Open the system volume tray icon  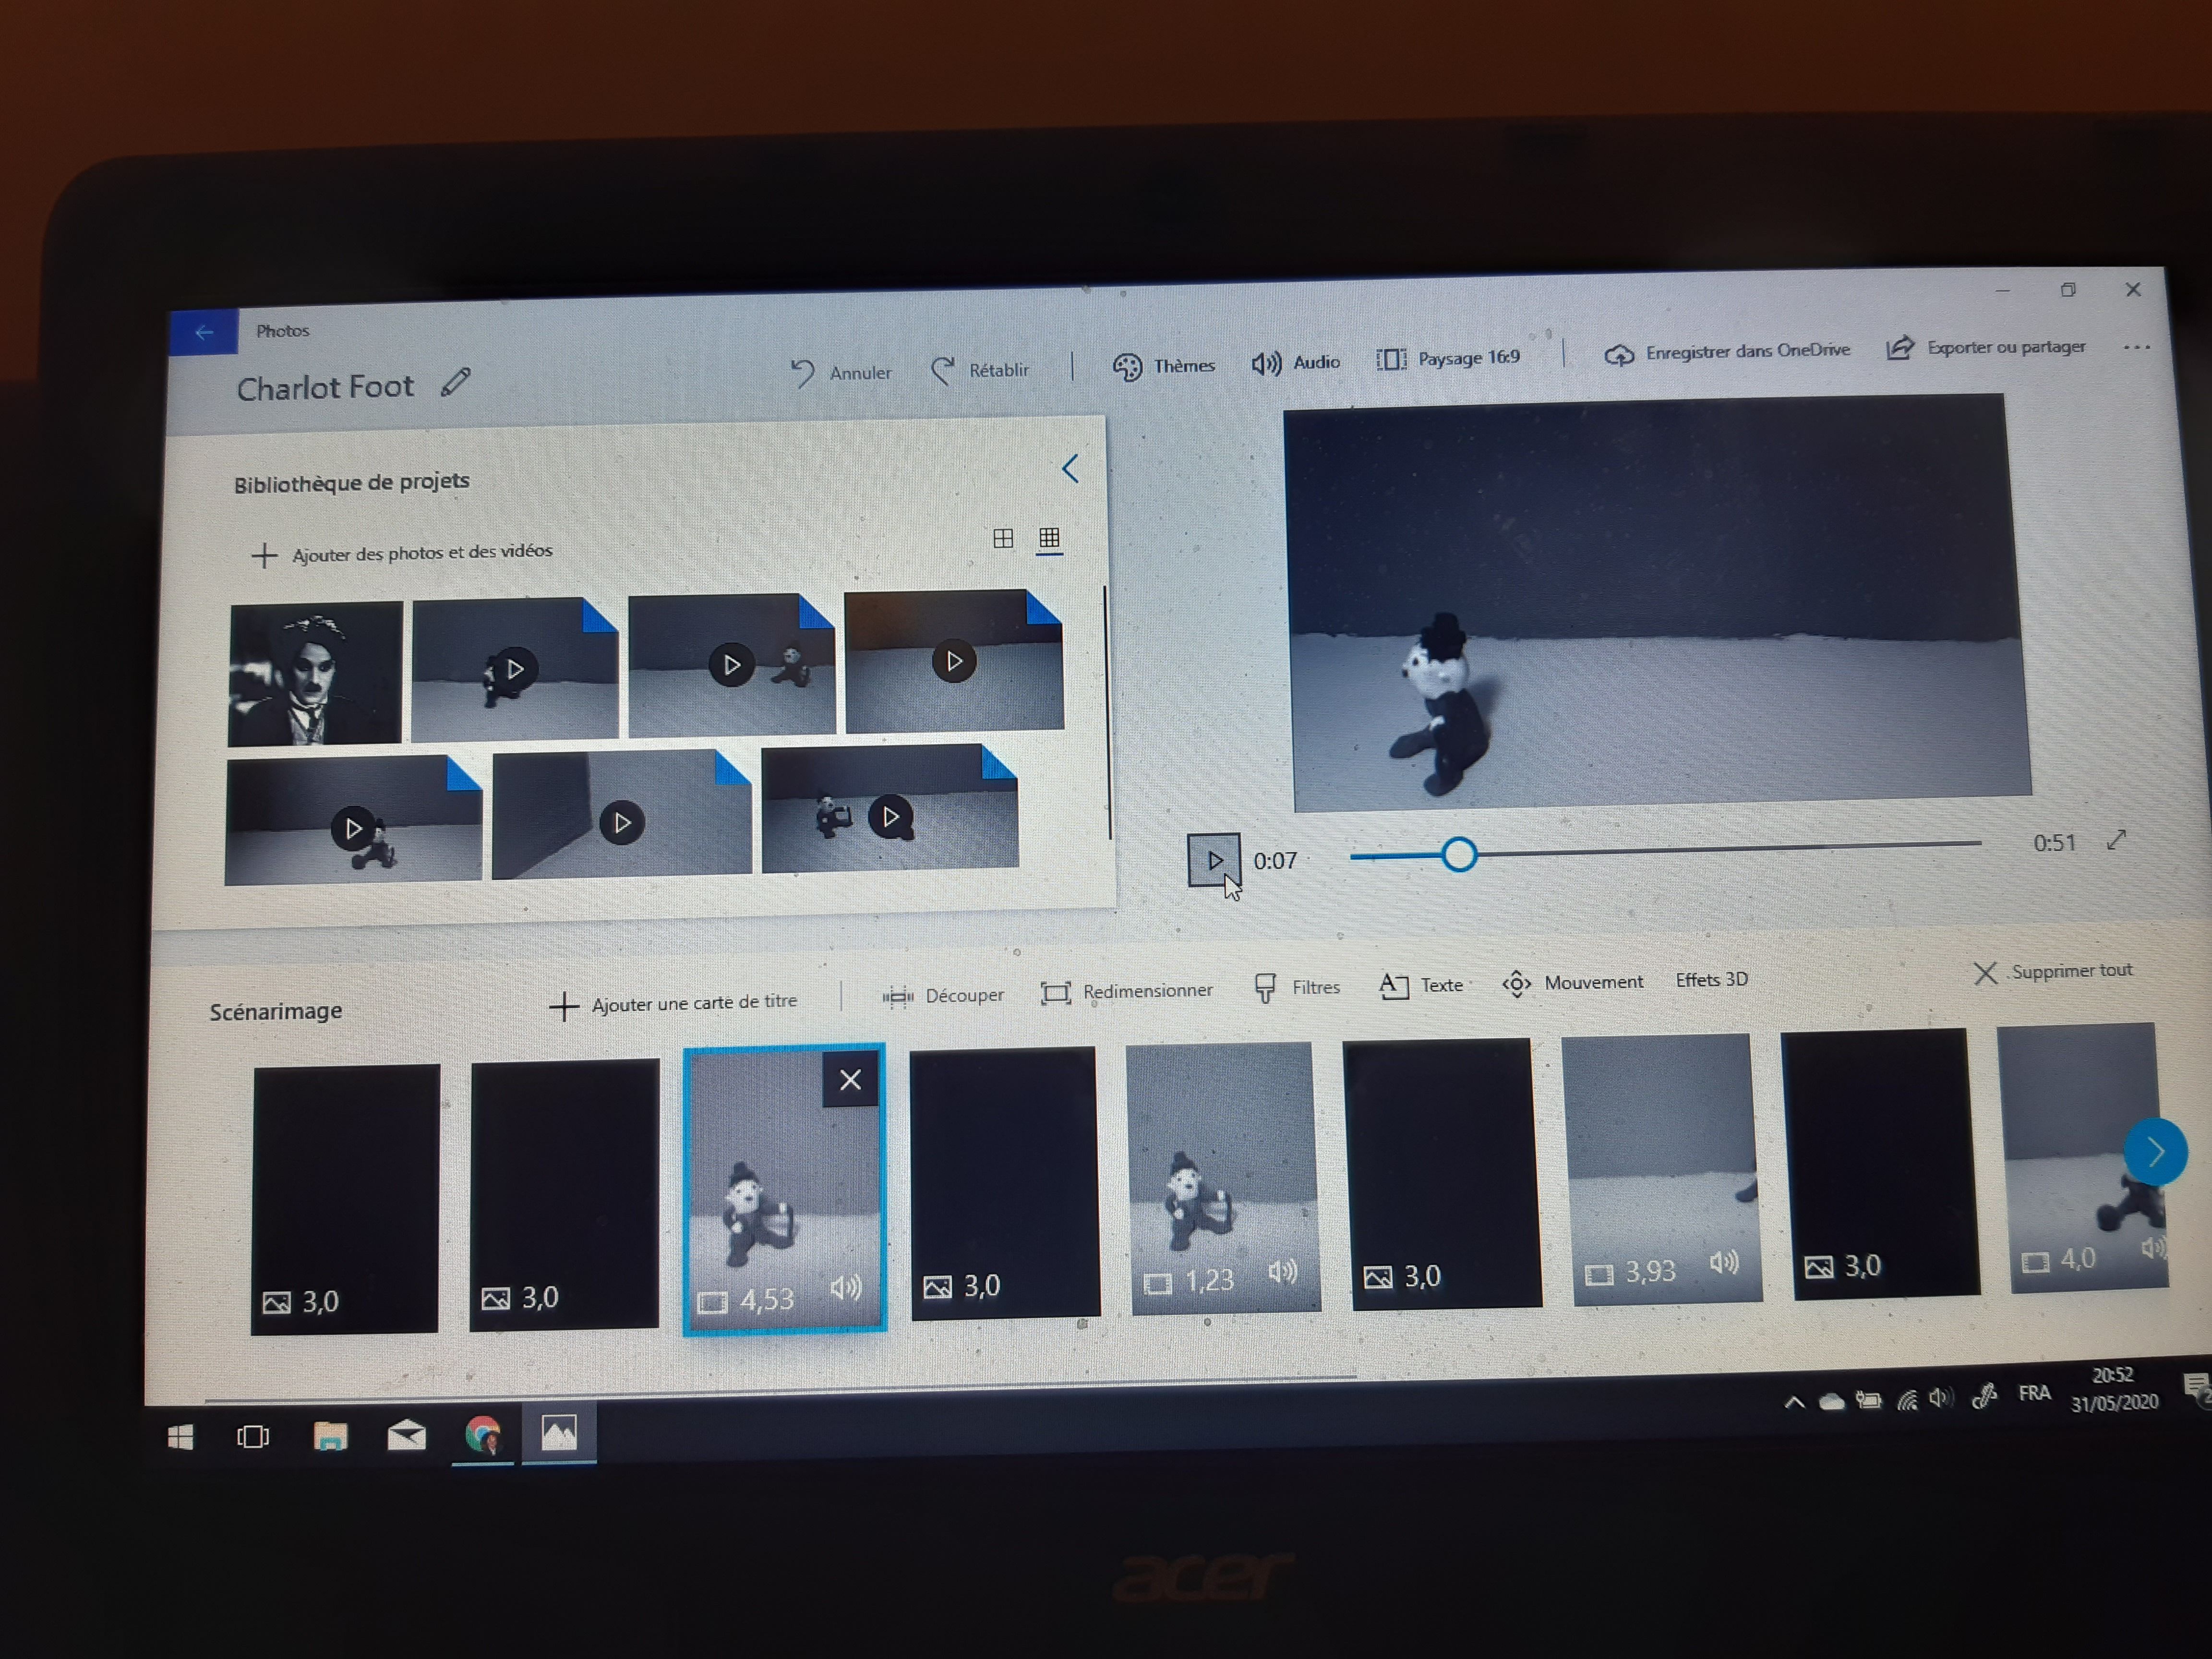pyautogui.click(x=1941, y=1398)
